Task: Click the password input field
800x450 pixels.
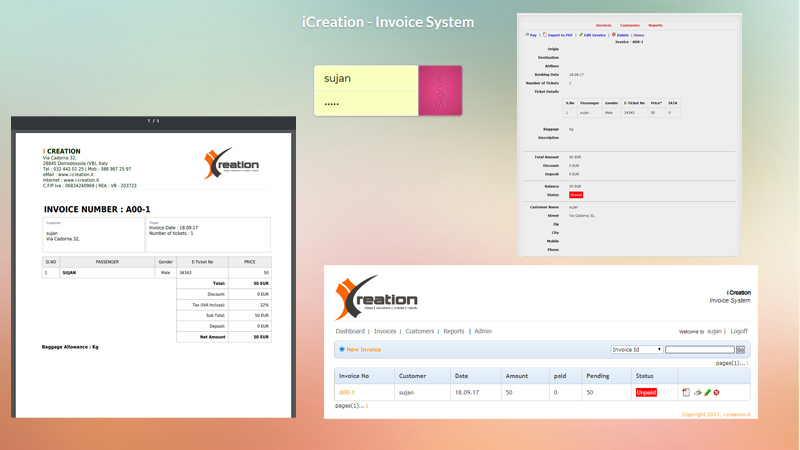Action: [366, 104]
